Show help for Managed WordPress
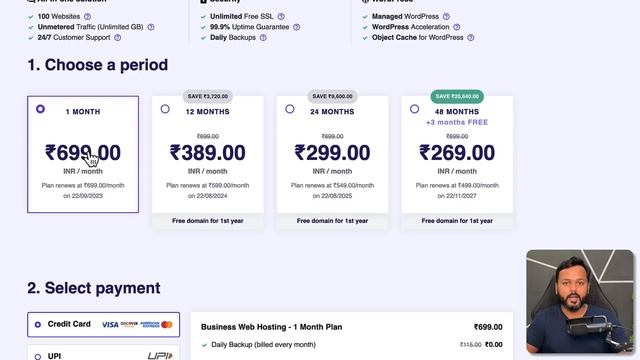Screen dimensions: 640x360 [x=446, y=17]
